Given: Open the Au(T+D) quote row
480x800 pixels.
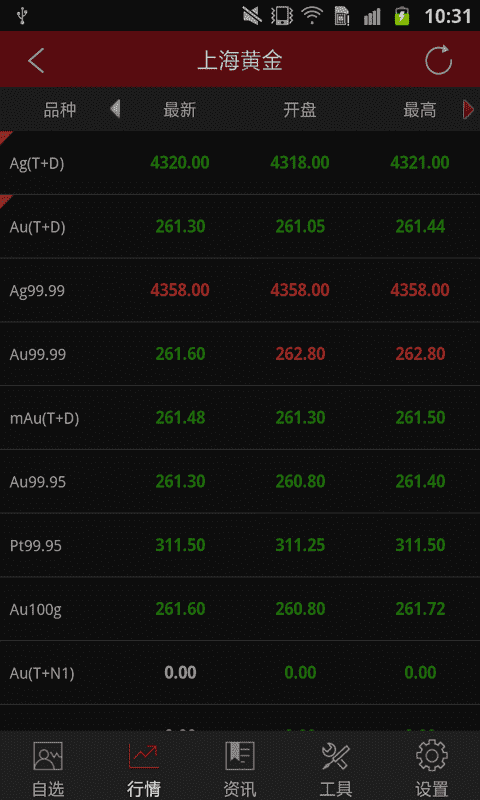Looking at the screenshot, I should (240, 227).
